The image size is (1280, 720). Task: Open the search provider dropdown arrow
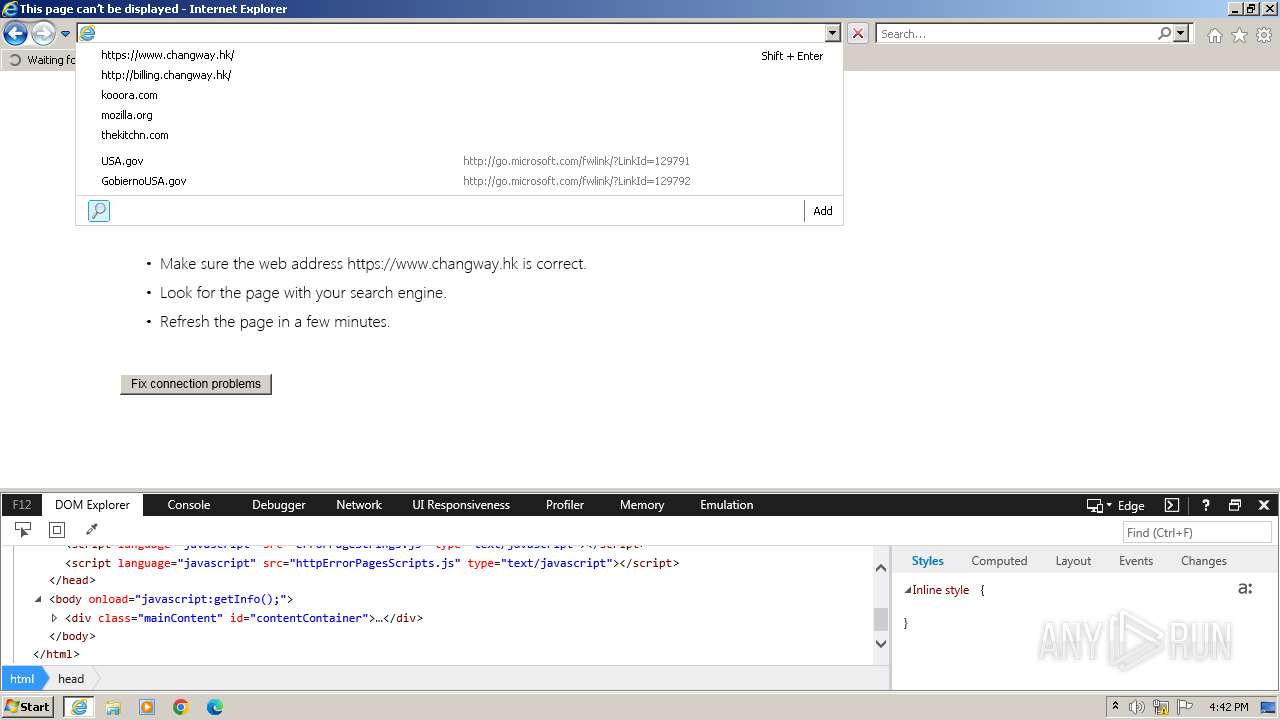pos(1181,33)
